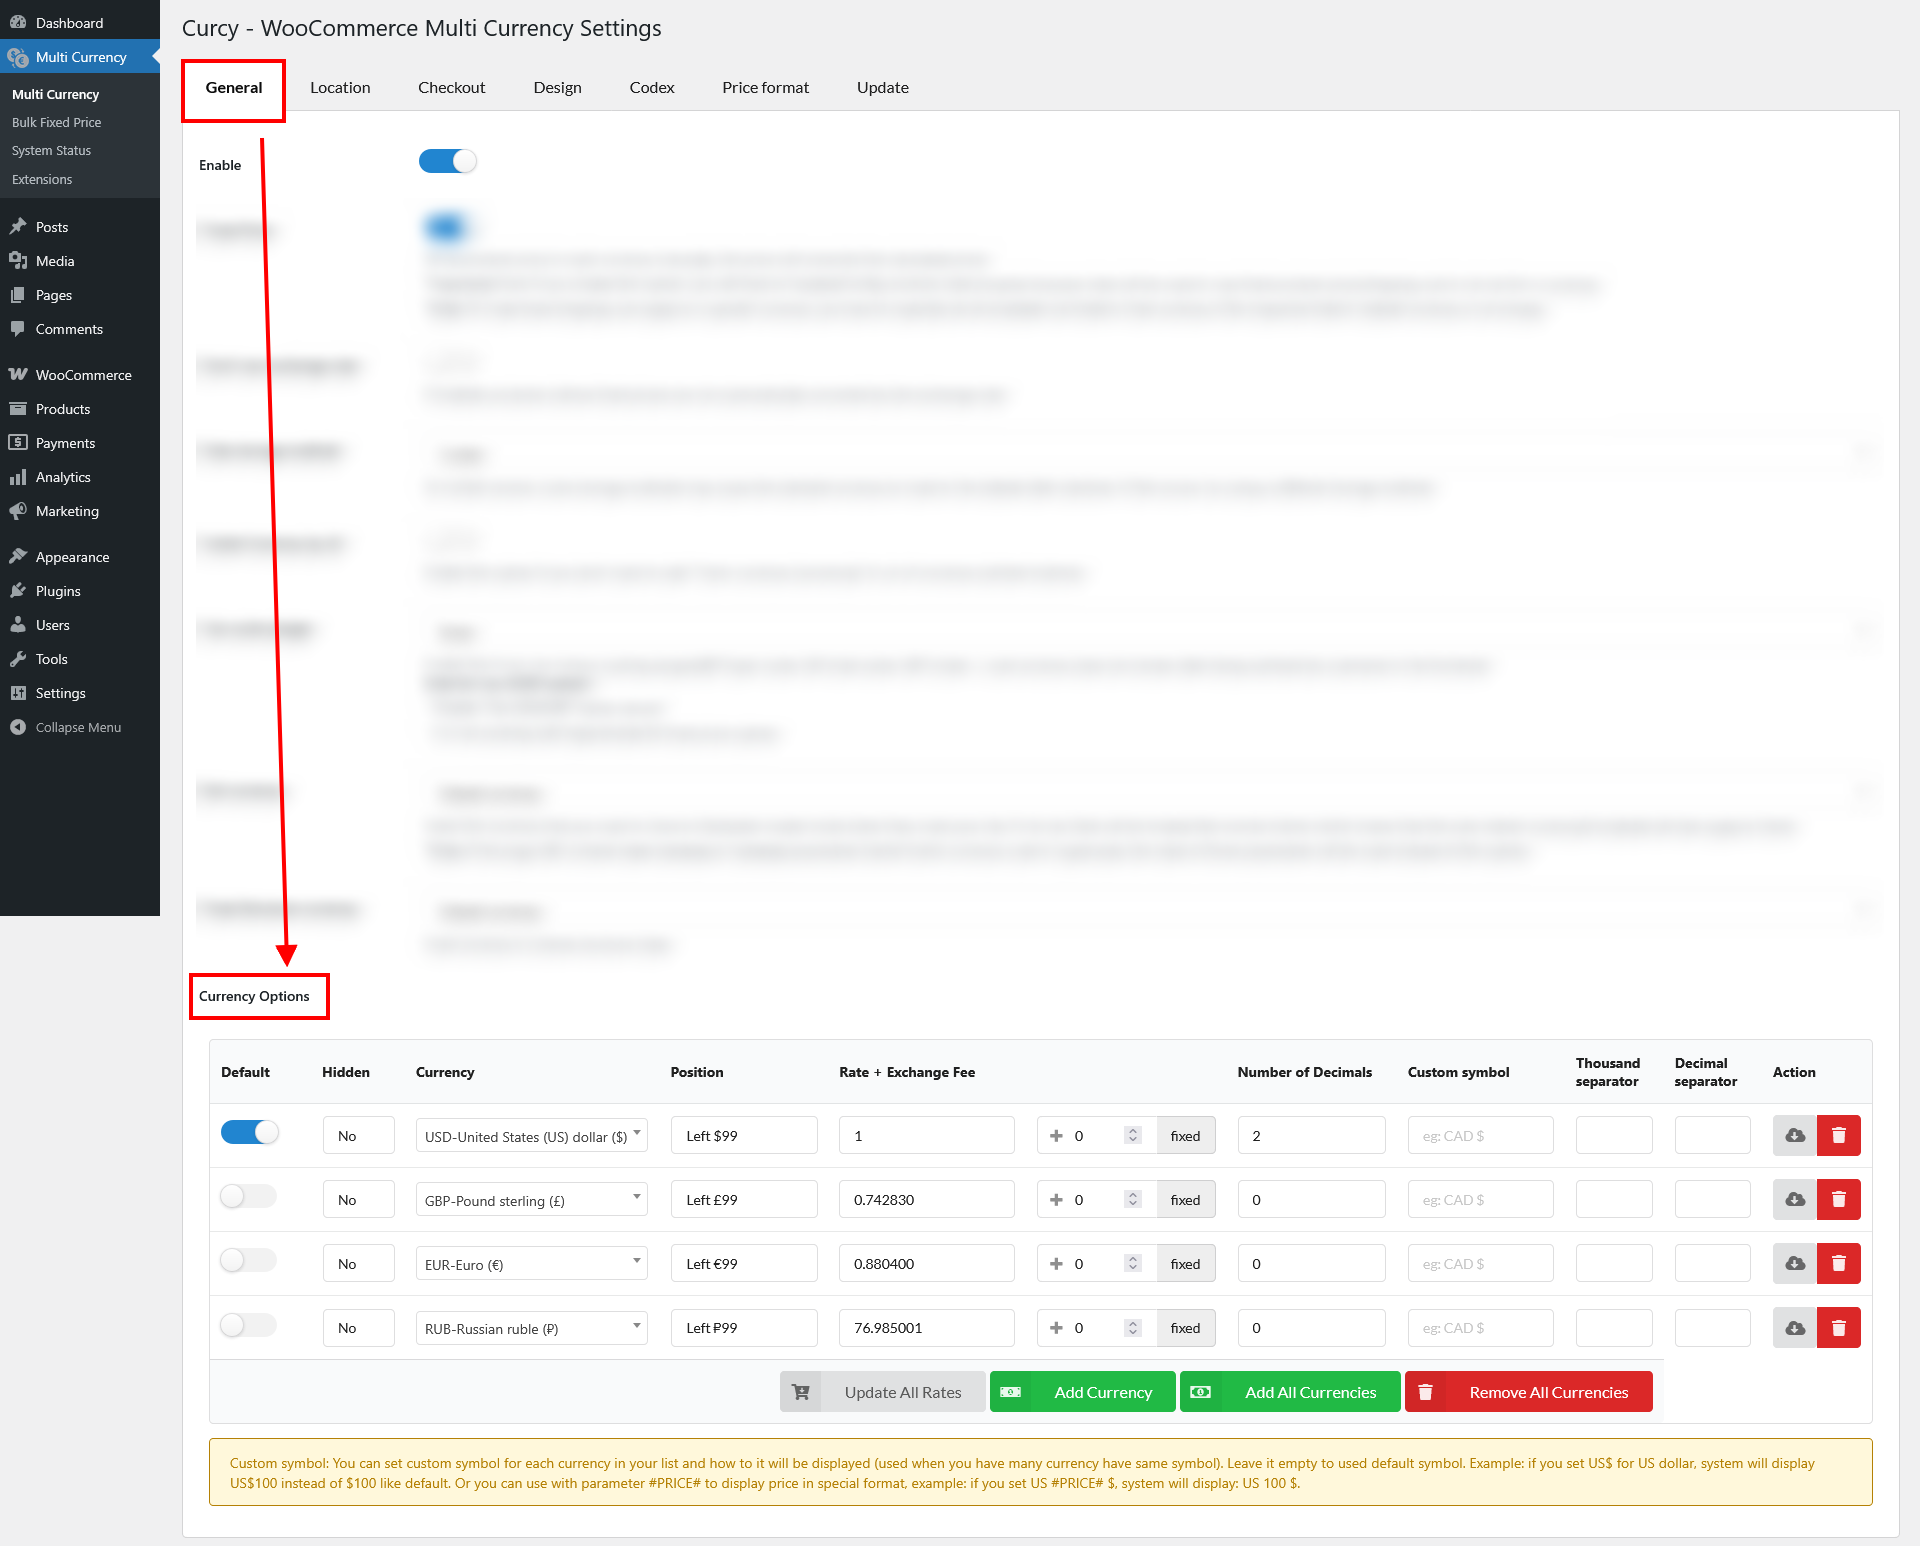Delete the GBP currency row with trash icon
This screenshot has height=1546, width=1920.
click(x=1839, y=1200)
